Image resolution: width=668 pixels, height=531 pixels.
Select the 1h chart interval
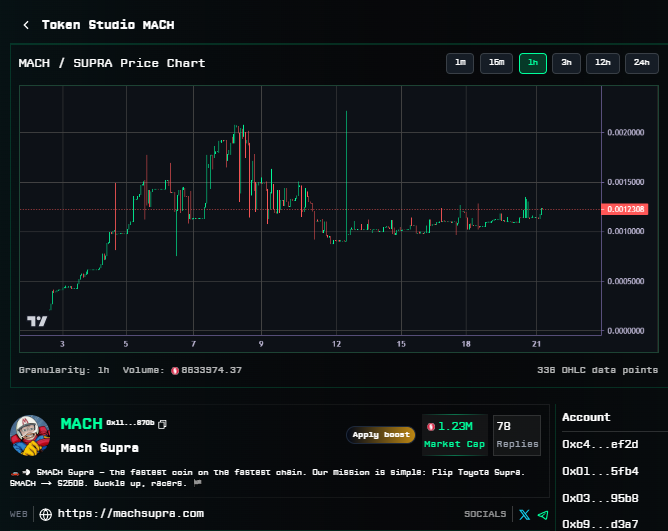coord(533,63)
